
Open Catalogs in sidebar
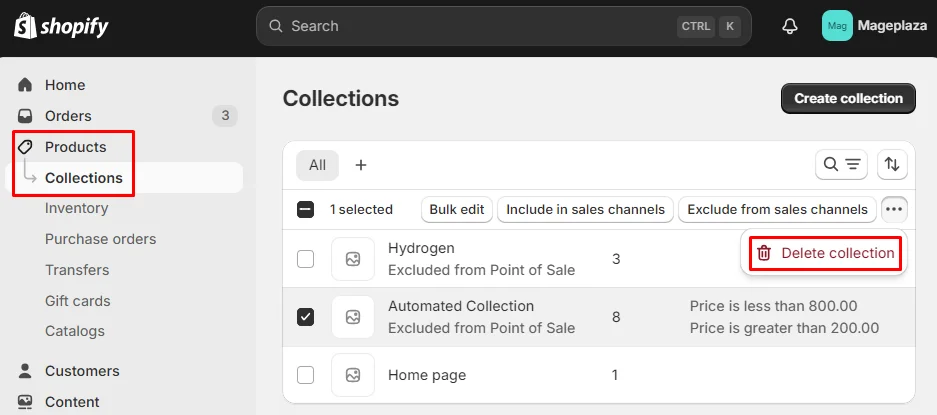click(75, 331)
